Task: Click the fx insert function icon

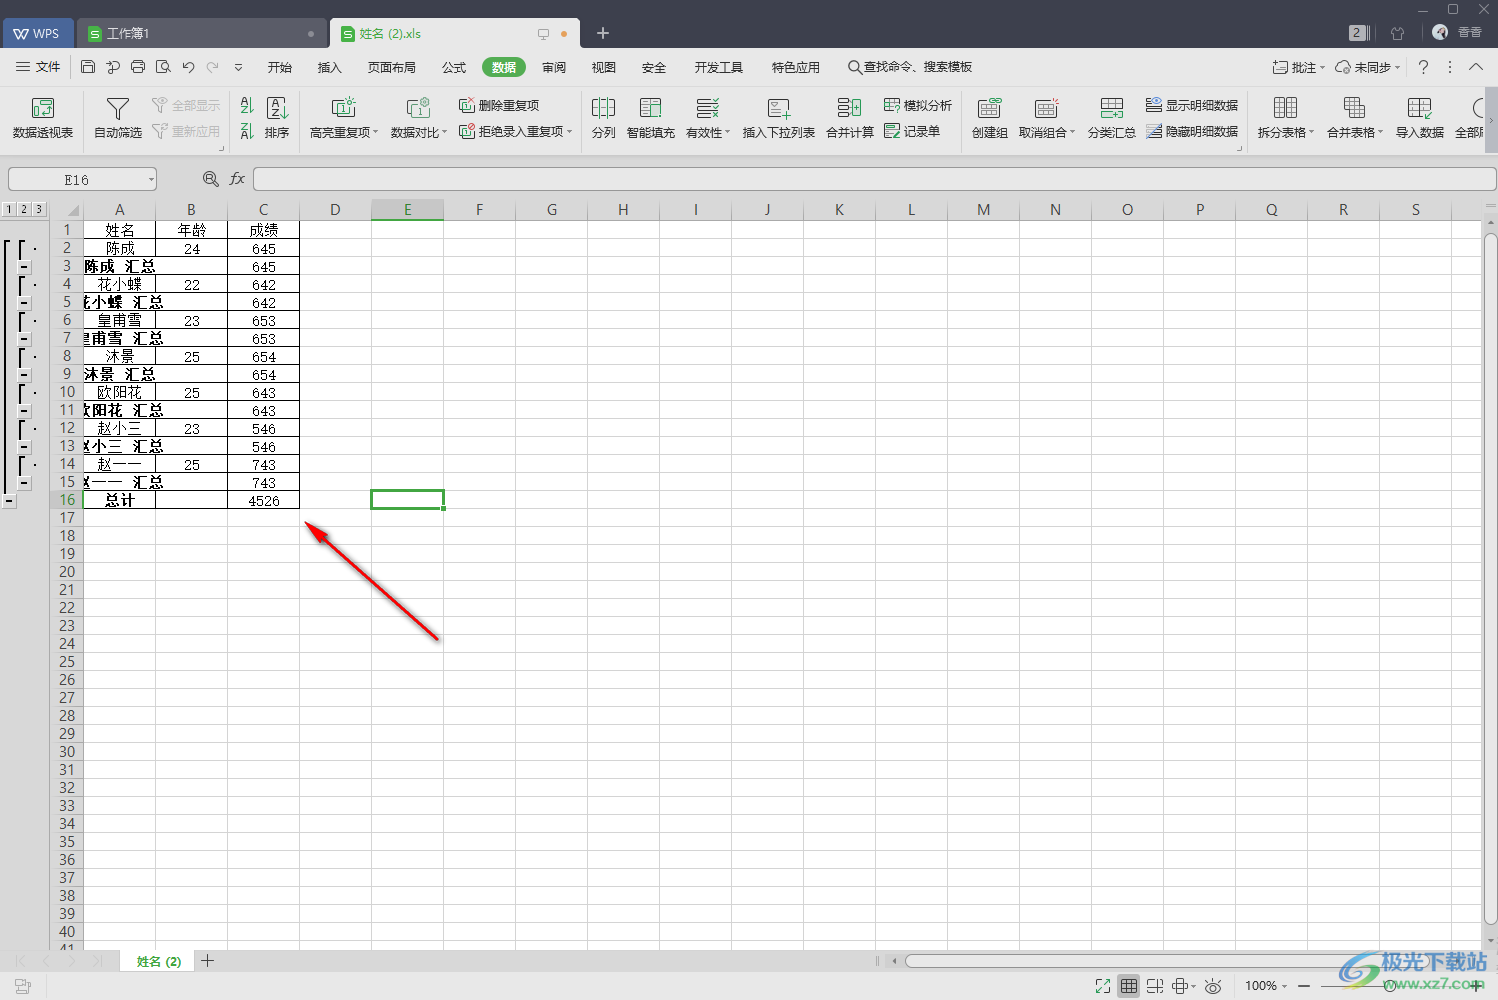Action: [237, 179]
